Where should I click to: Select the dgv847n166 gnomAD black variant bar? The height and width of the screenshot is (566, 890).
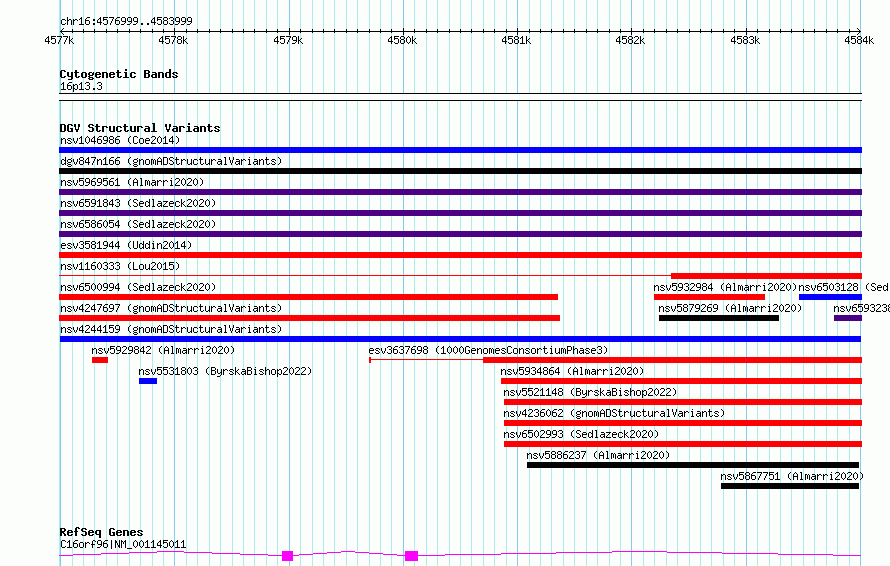point(460,171)
